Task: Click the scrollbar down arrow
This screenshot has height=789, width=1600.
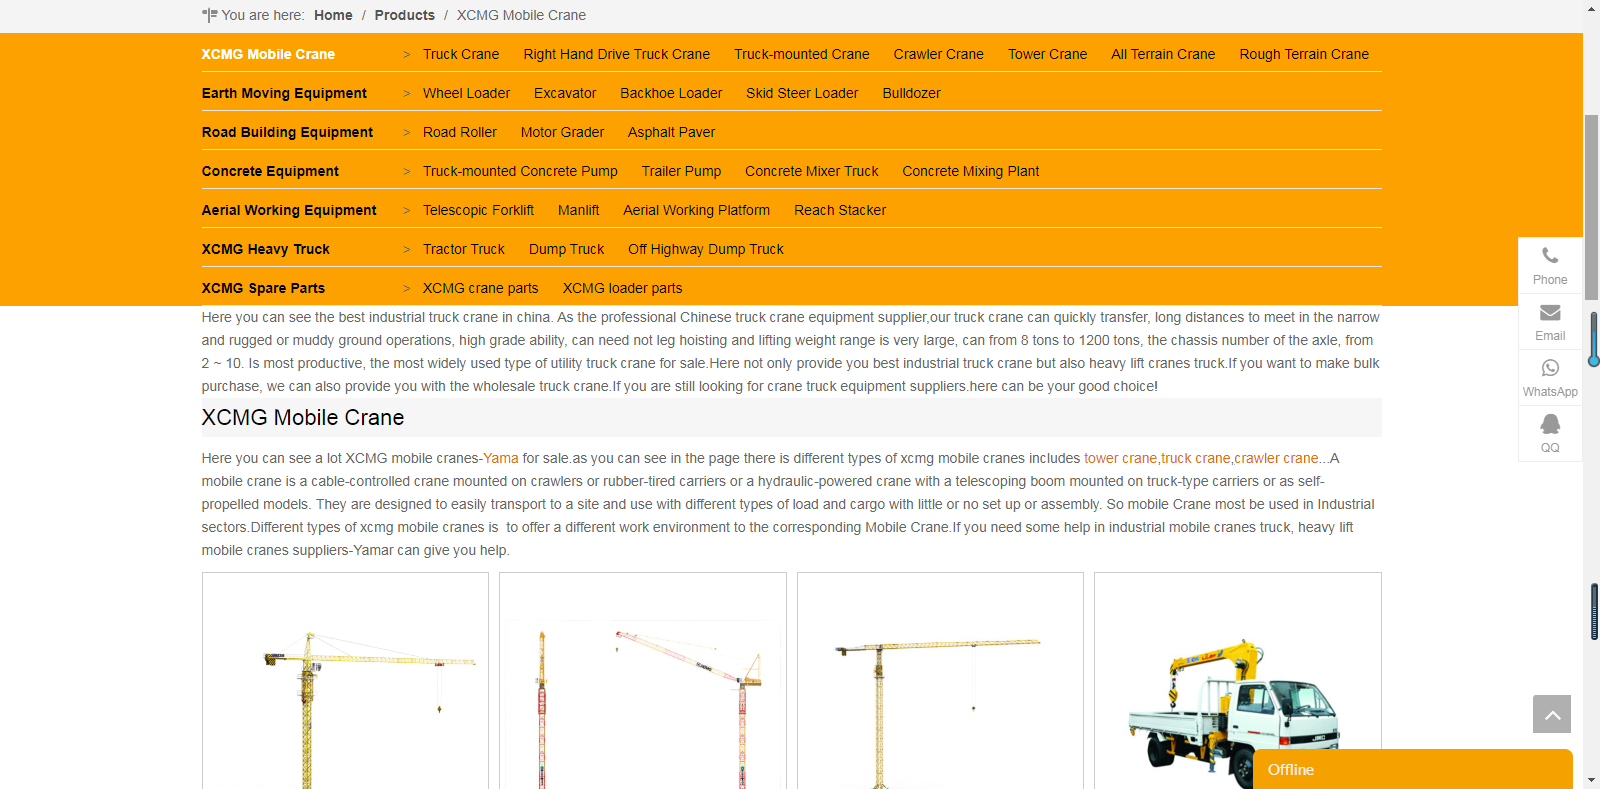Action: (x=1592, y=780)
